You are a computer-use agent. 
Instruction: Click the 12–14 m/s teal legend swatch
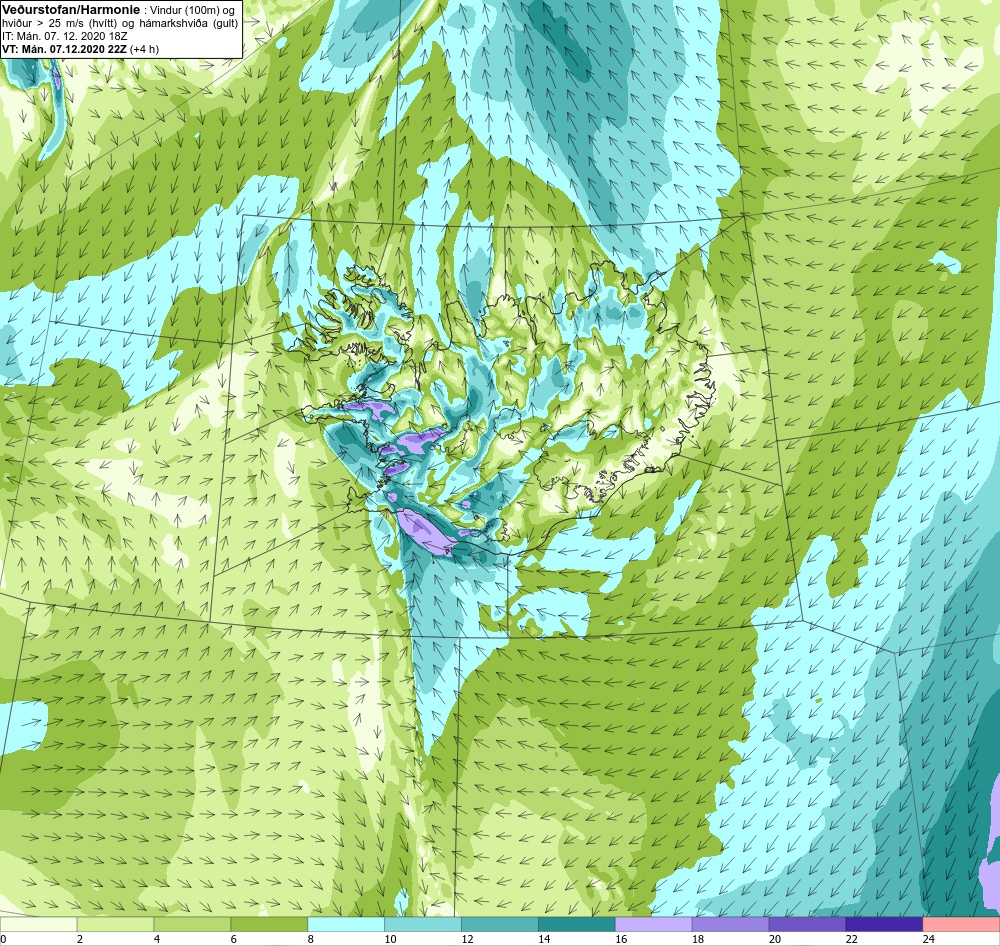coord(500,924)
